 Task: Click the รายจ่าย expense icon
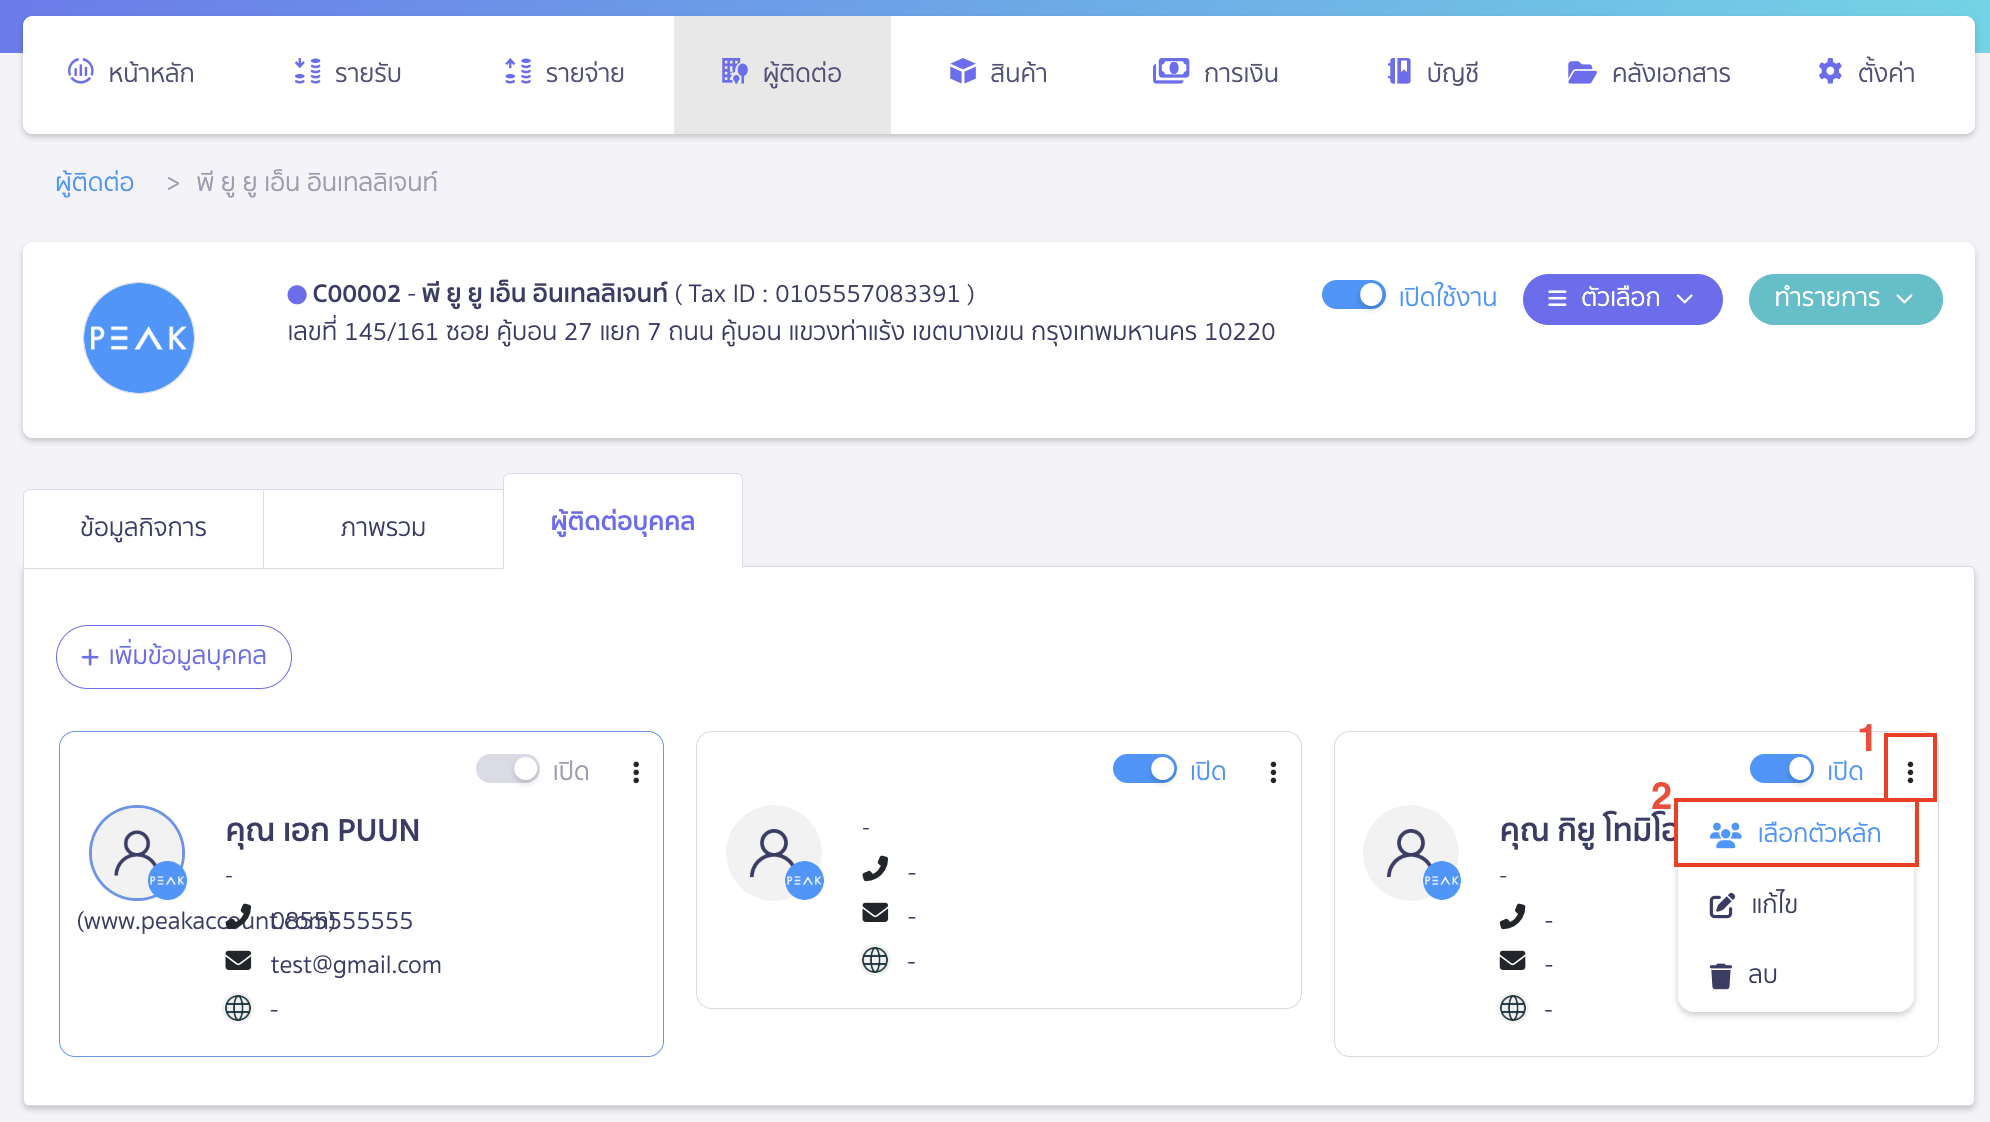click(518, 72)
